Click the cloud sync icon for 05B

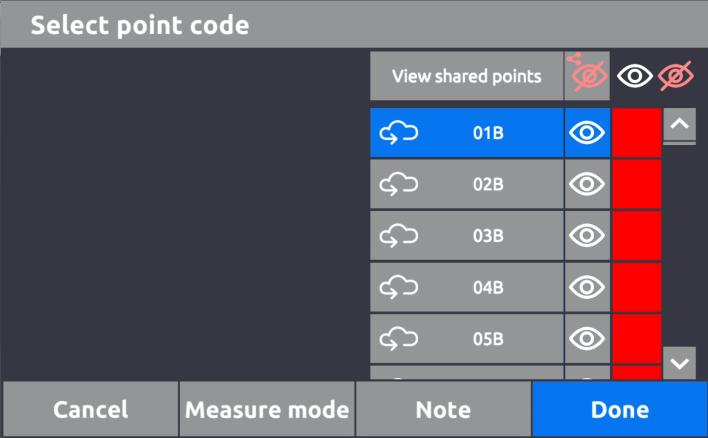point(399,340)
